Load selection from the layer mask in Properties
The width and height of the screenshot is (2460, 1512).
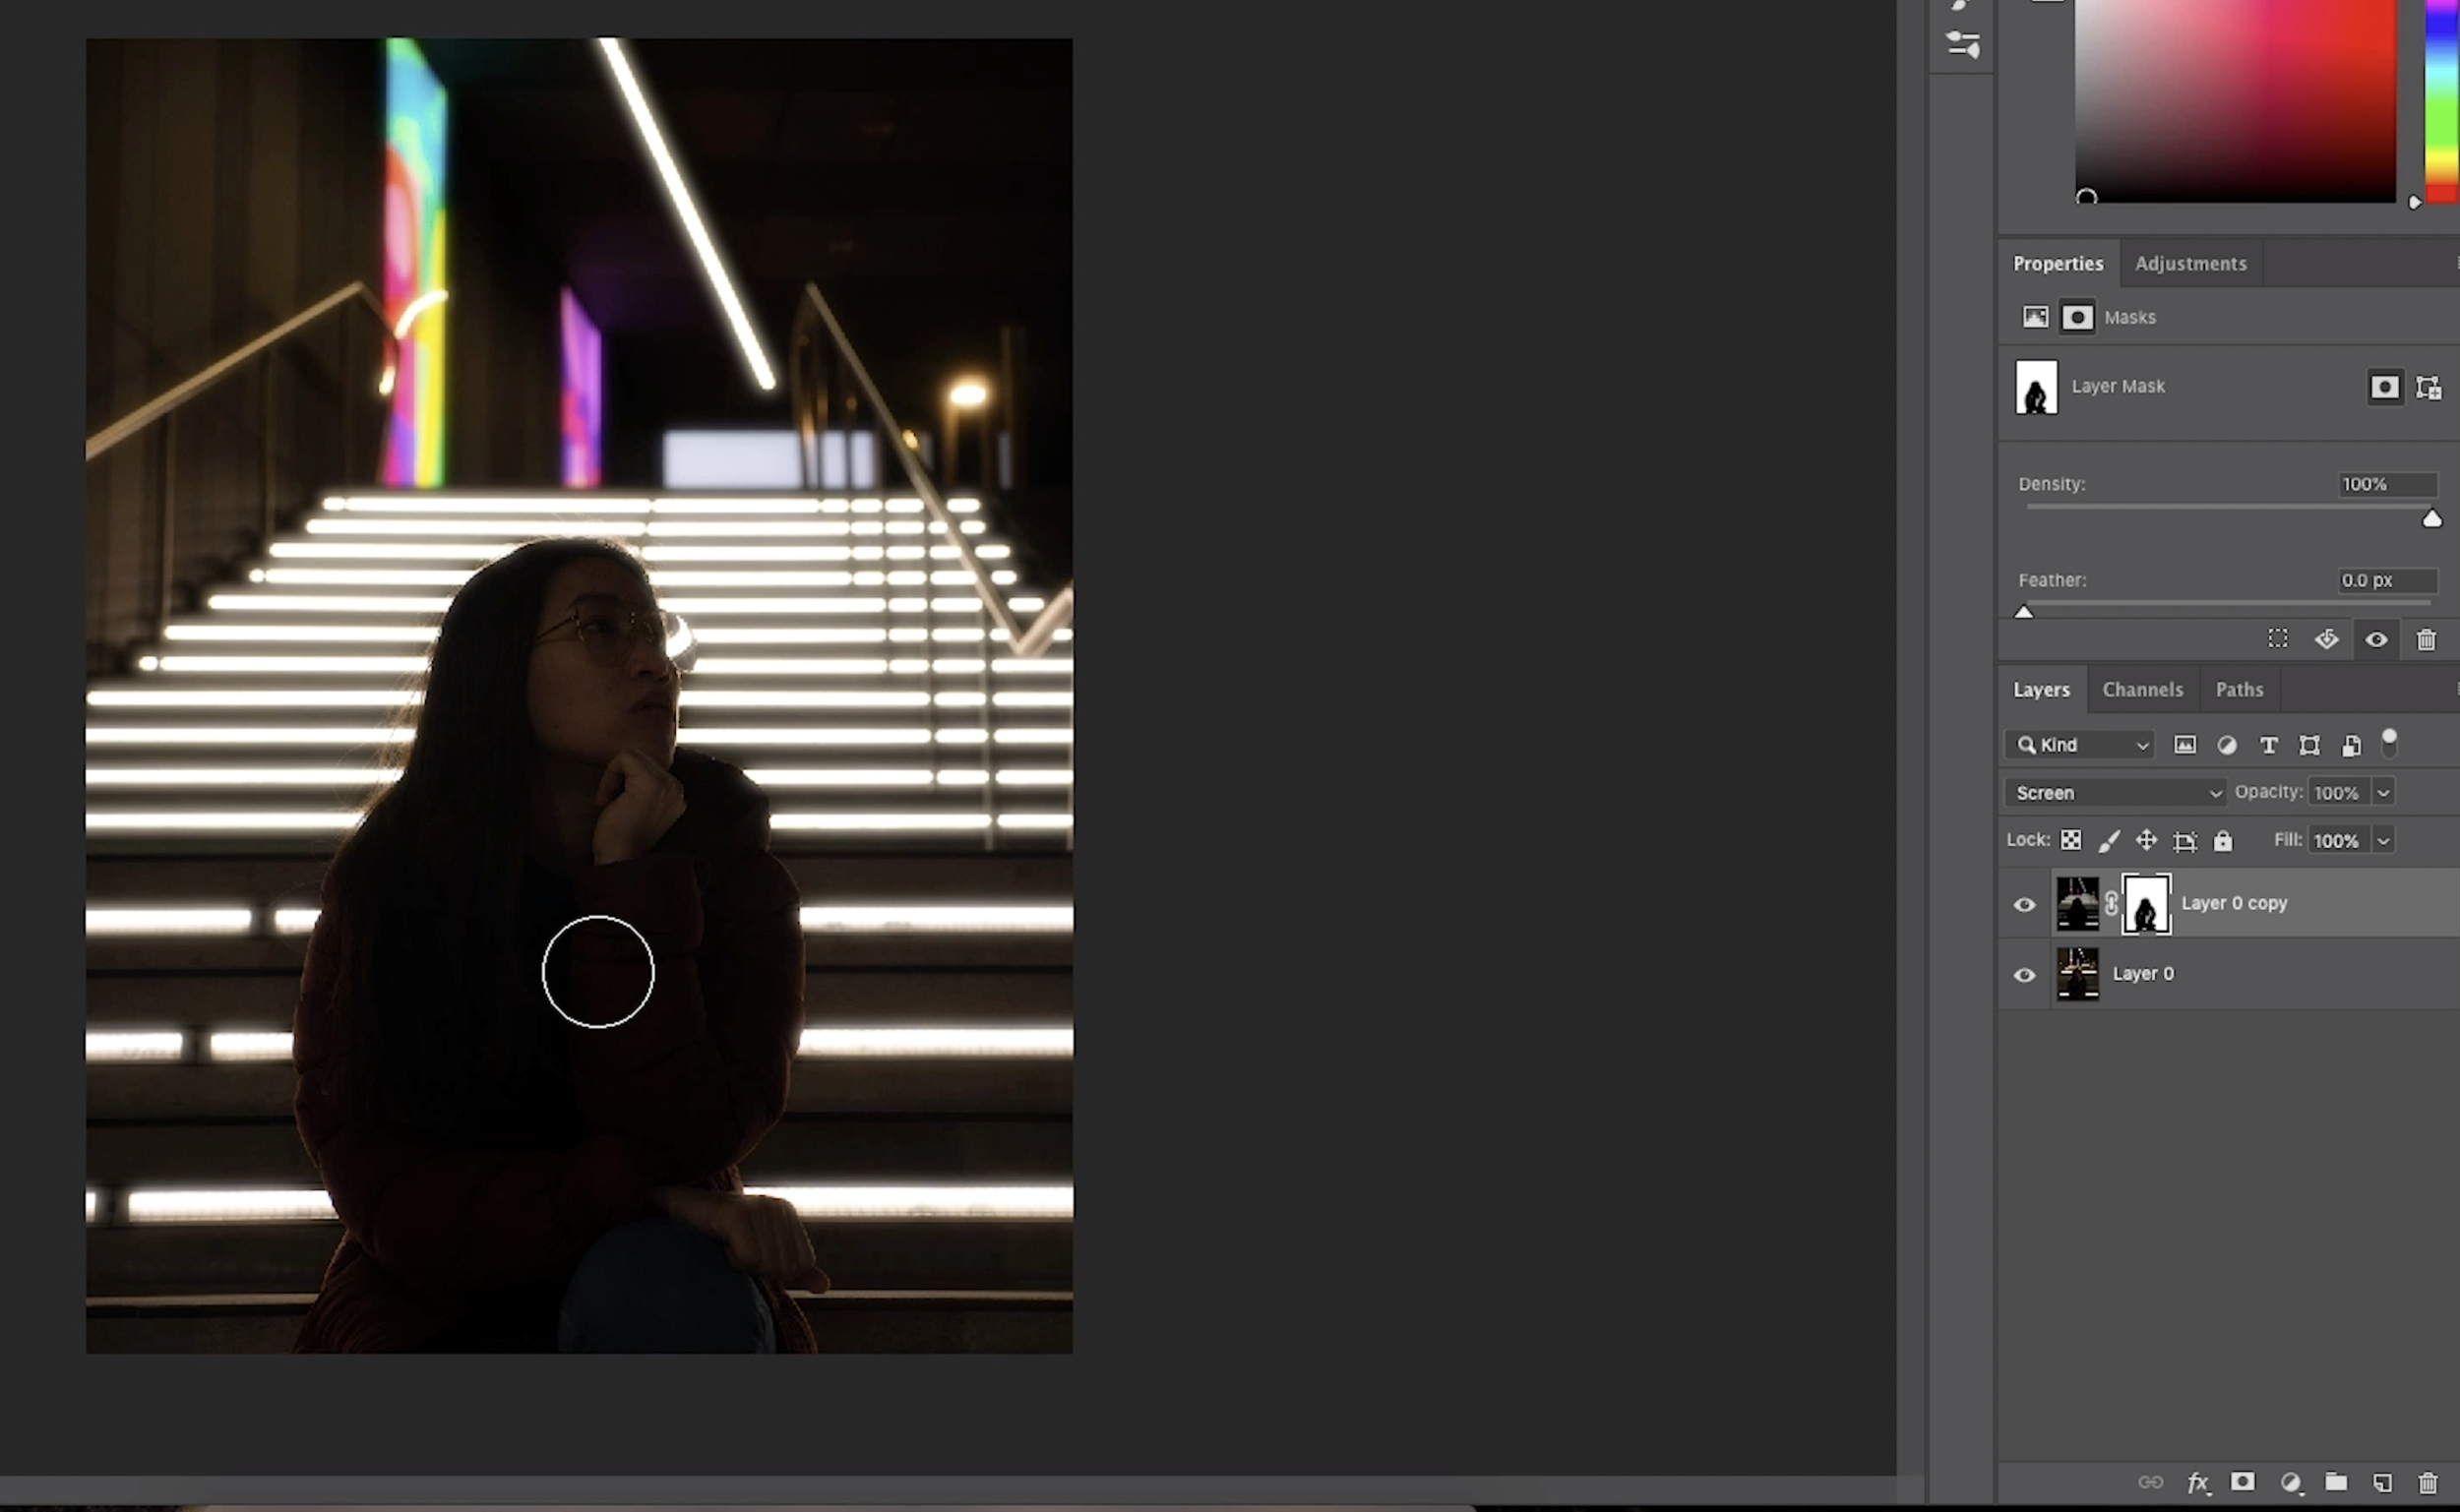tap(2279, 640)
